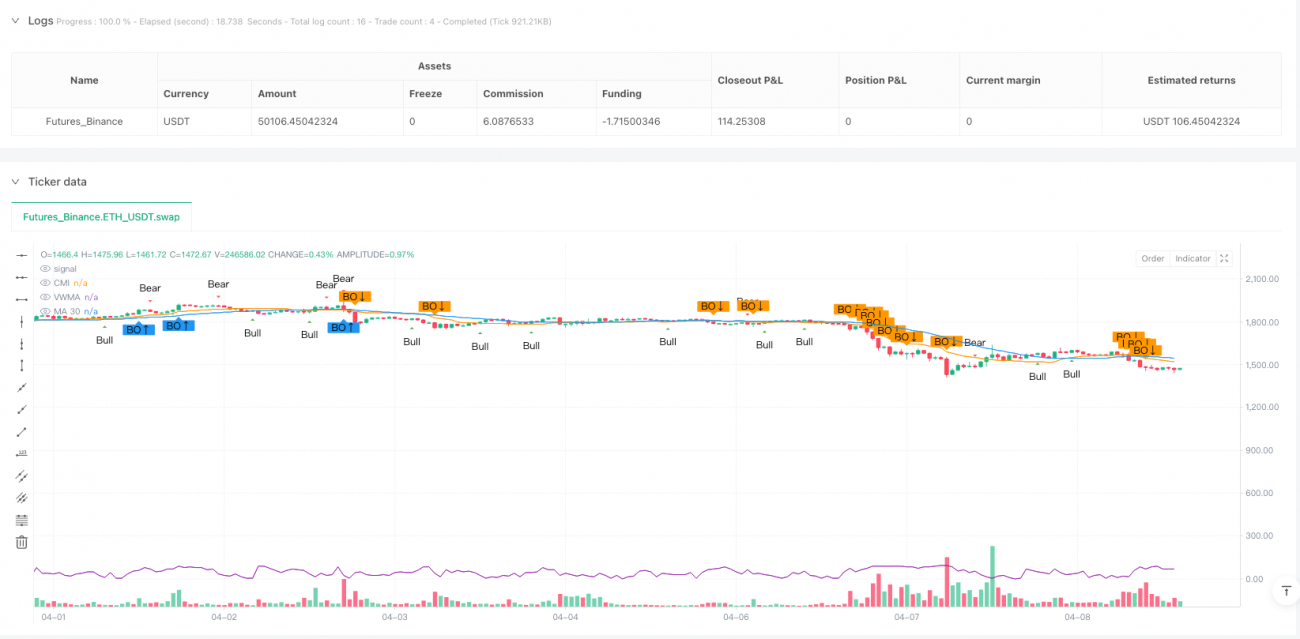Click the Funding sub-header

(621, 94)
